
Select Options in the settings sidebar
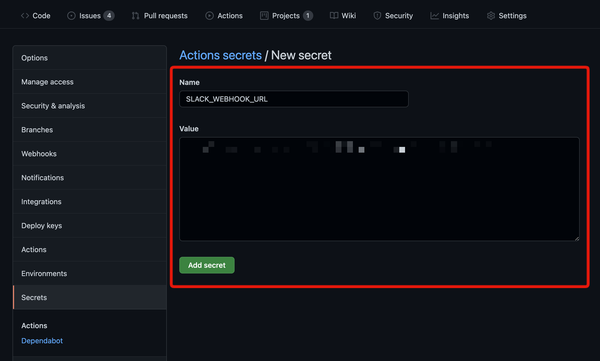[x=90, y=58]
